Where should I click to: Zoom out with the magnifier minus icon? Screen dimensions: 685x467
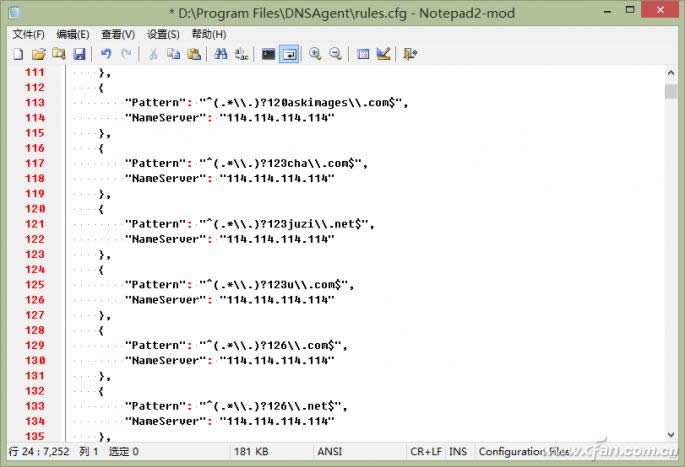[335, 54]
